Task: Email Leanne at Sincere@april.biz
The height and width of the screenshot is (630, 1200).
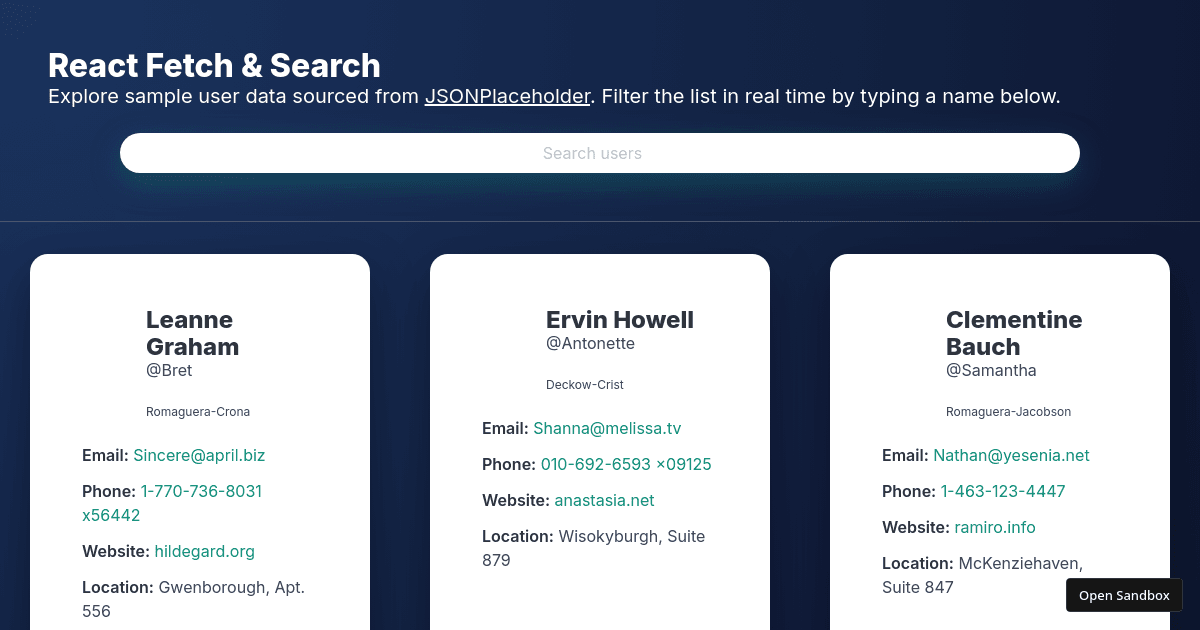Action: pos(199,455)
